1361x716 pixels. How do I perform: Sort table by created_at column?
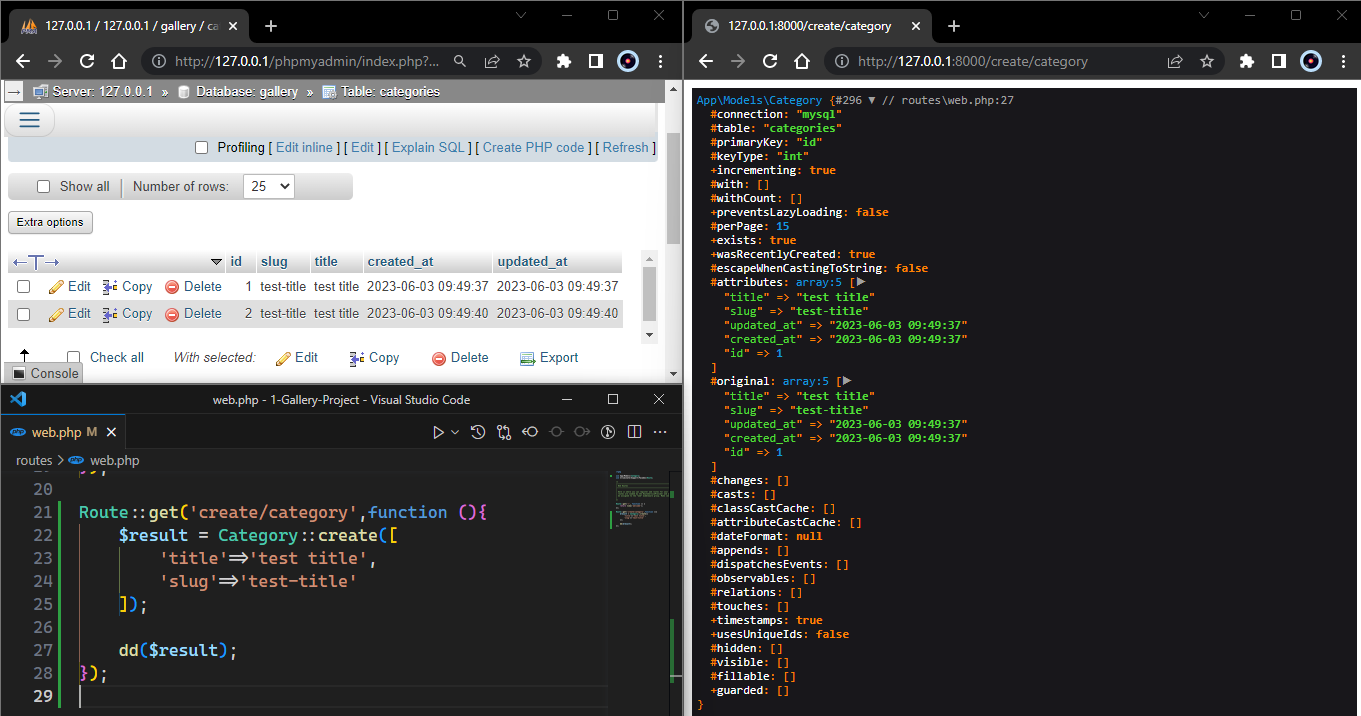pyautogui.click(x=400, y=262)
